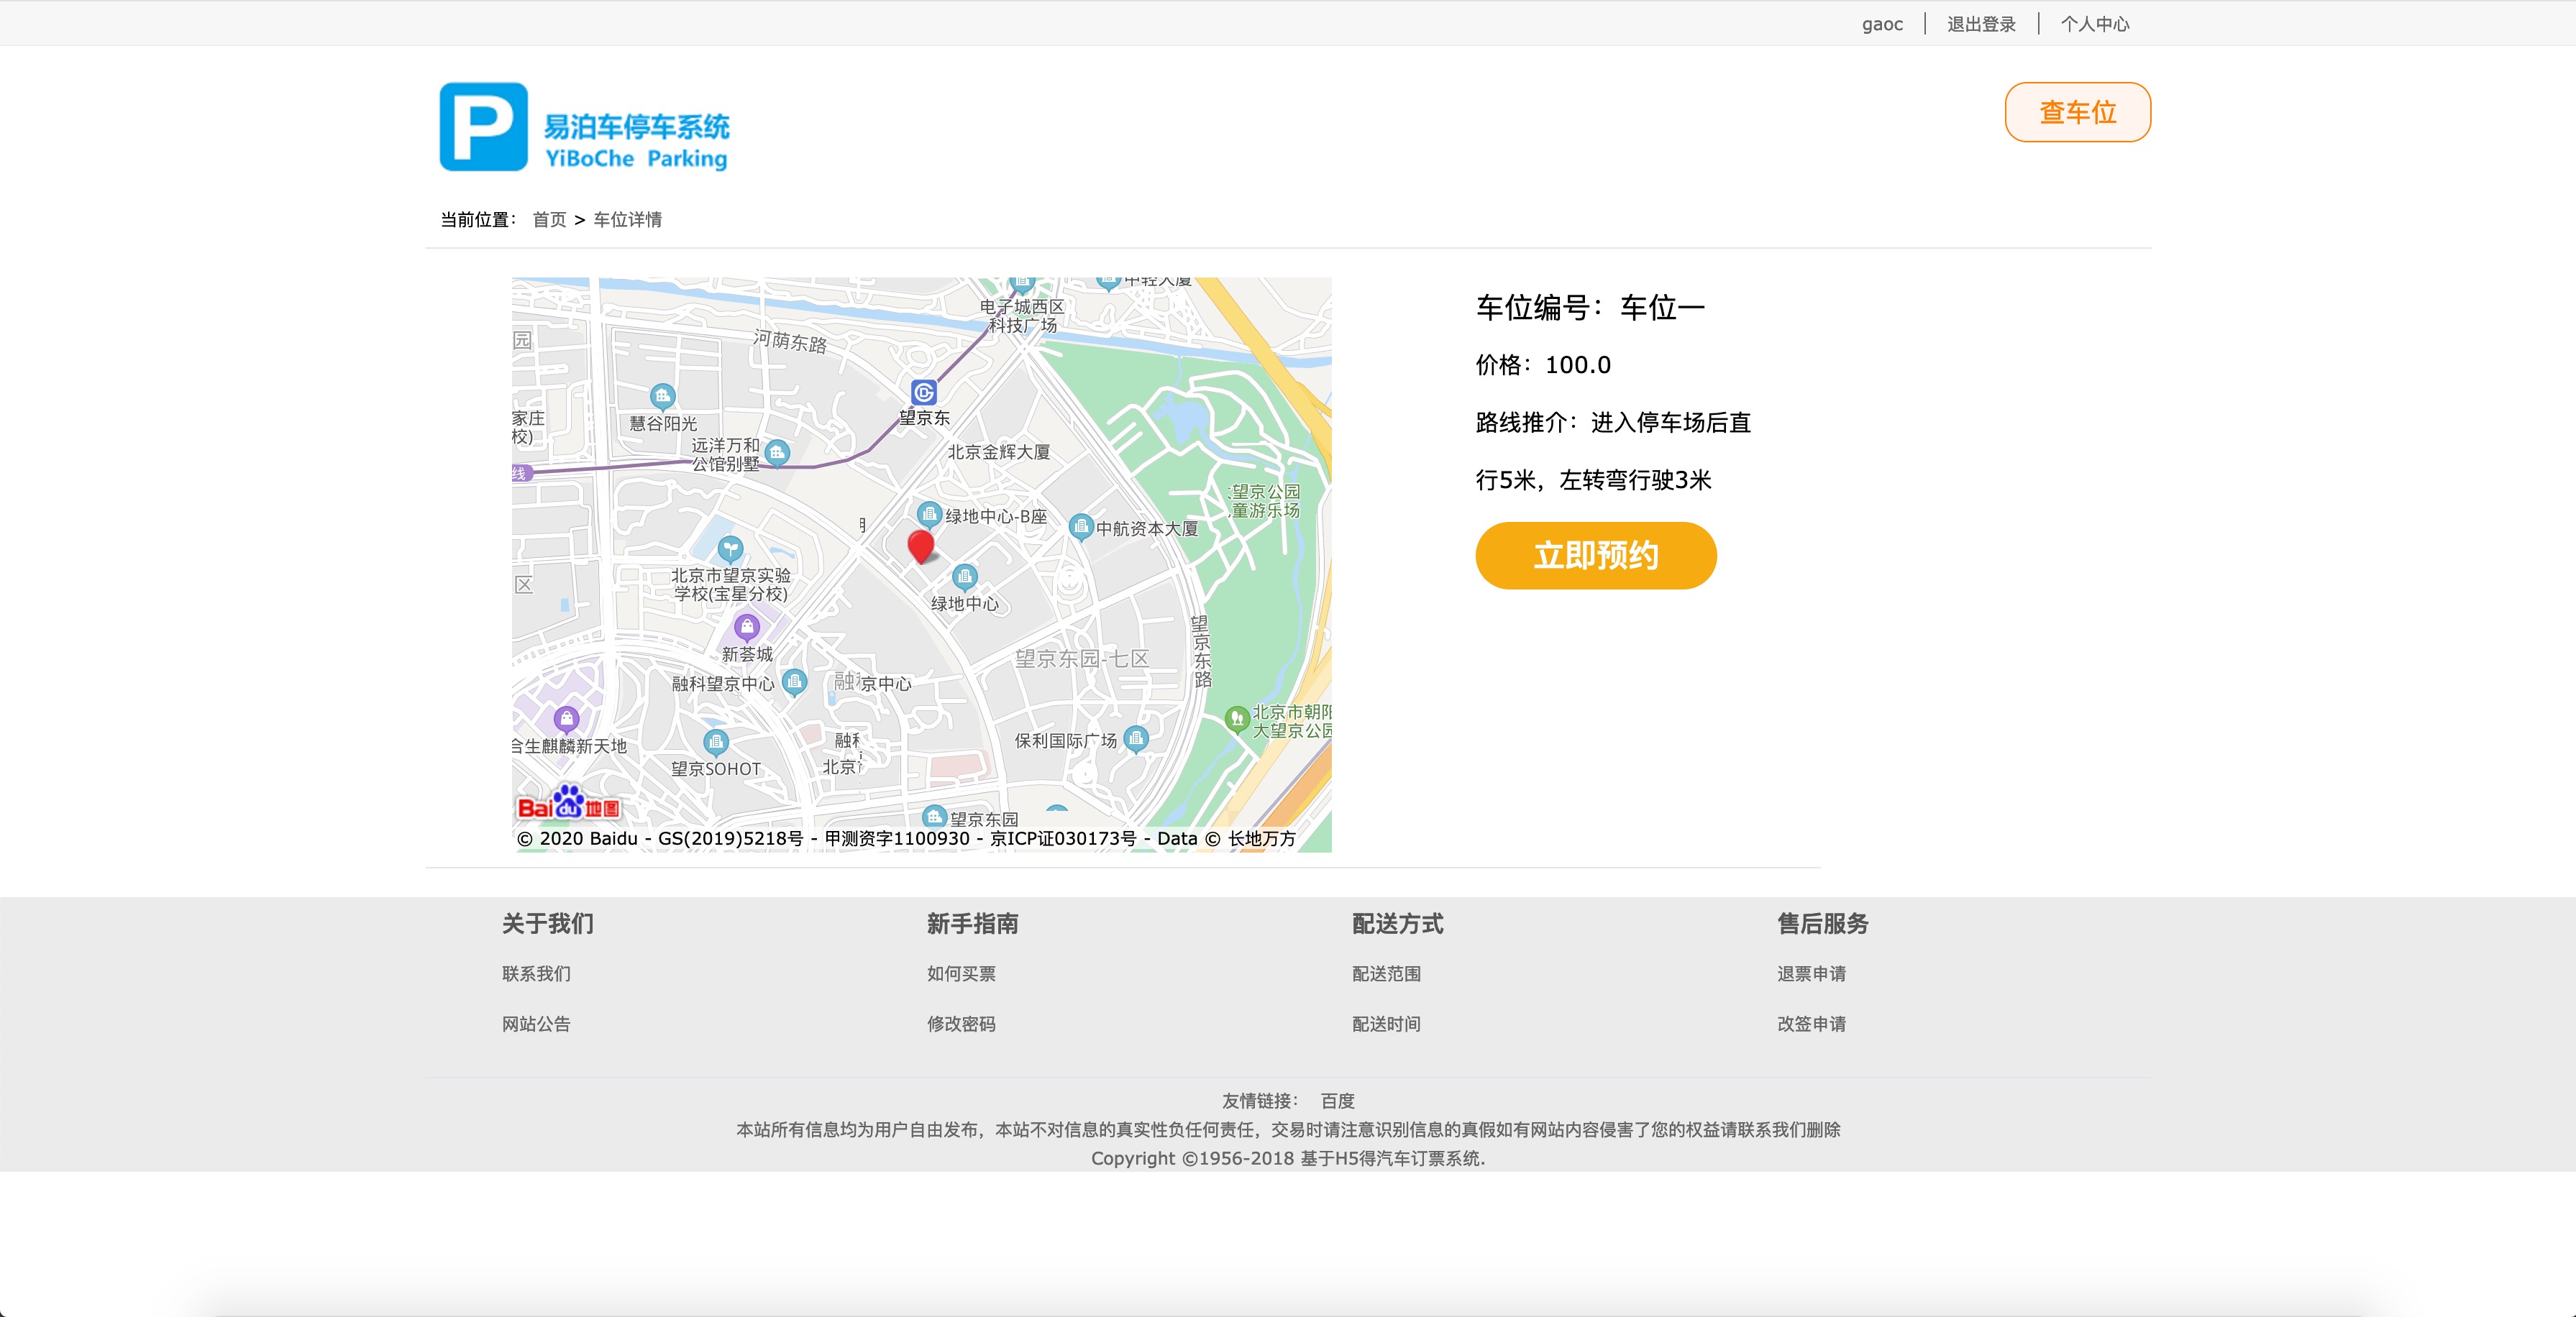Click the 望京东 subway station icon
This screenshot has width=2576, height=1317.
pos(924,393)
